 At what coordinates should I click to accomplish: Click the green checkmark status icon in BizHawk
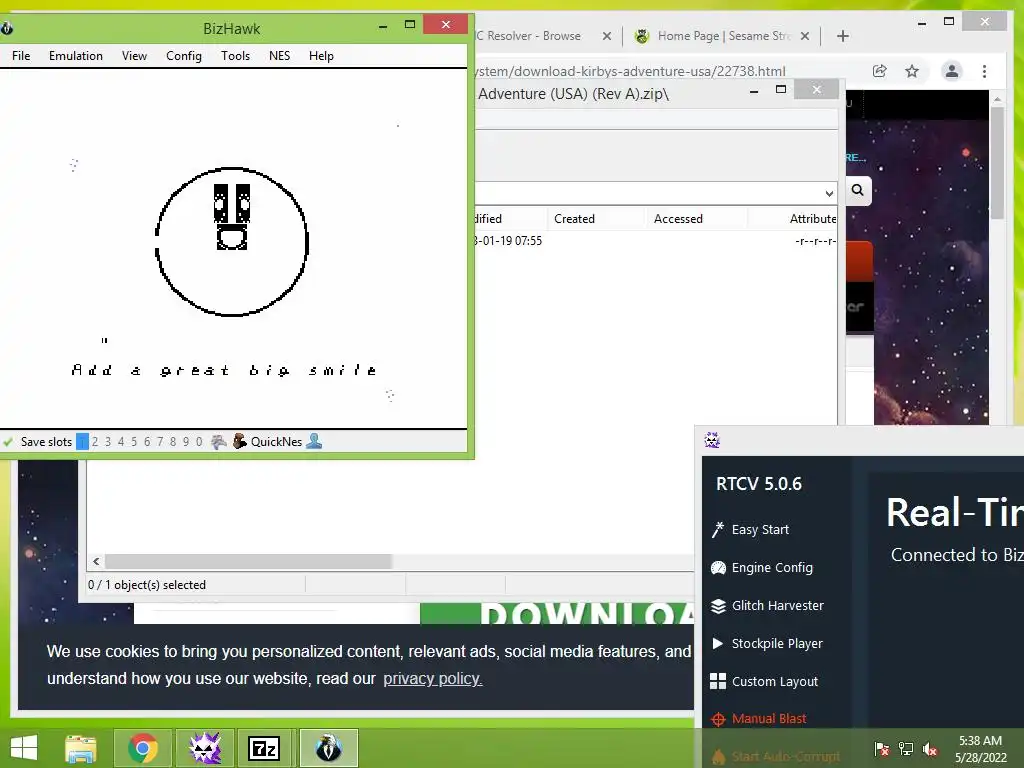[8, 442]
